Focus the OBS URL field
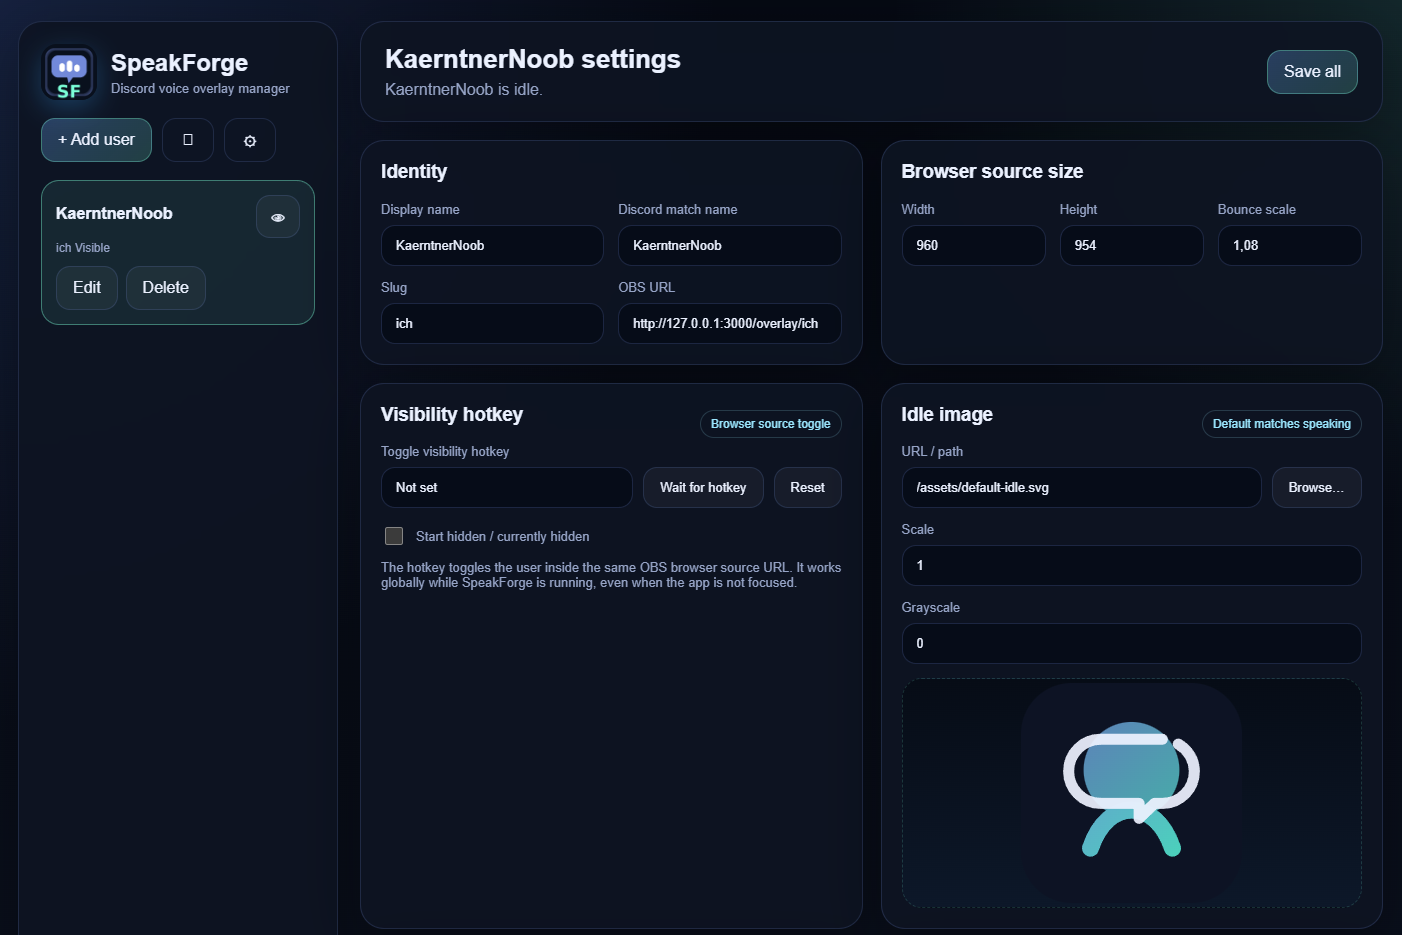 pyautogui.click(x=729, y=323)
